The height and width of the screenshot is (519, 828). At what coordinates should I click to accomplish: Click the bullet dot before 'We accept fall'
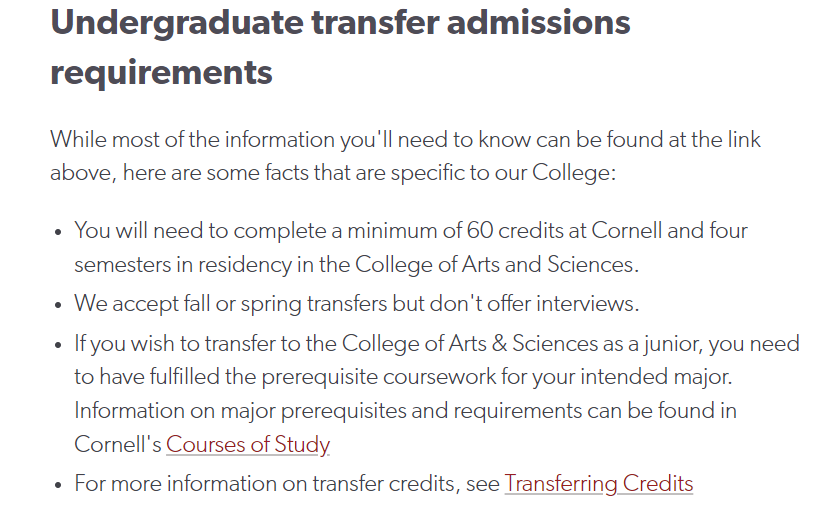coord(58,305)
